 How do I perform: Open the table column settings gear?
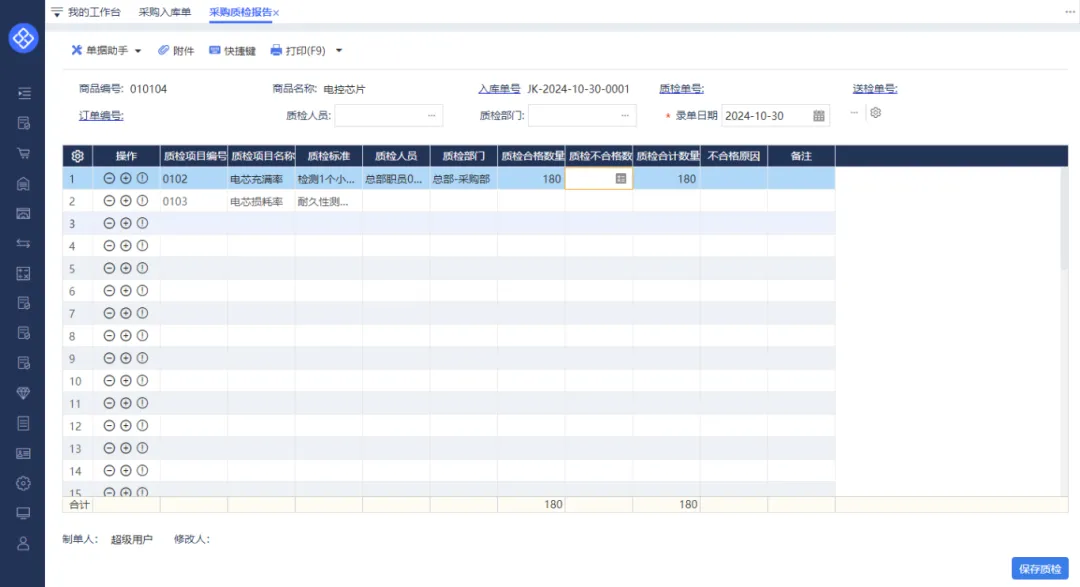(x=77, y=156)
